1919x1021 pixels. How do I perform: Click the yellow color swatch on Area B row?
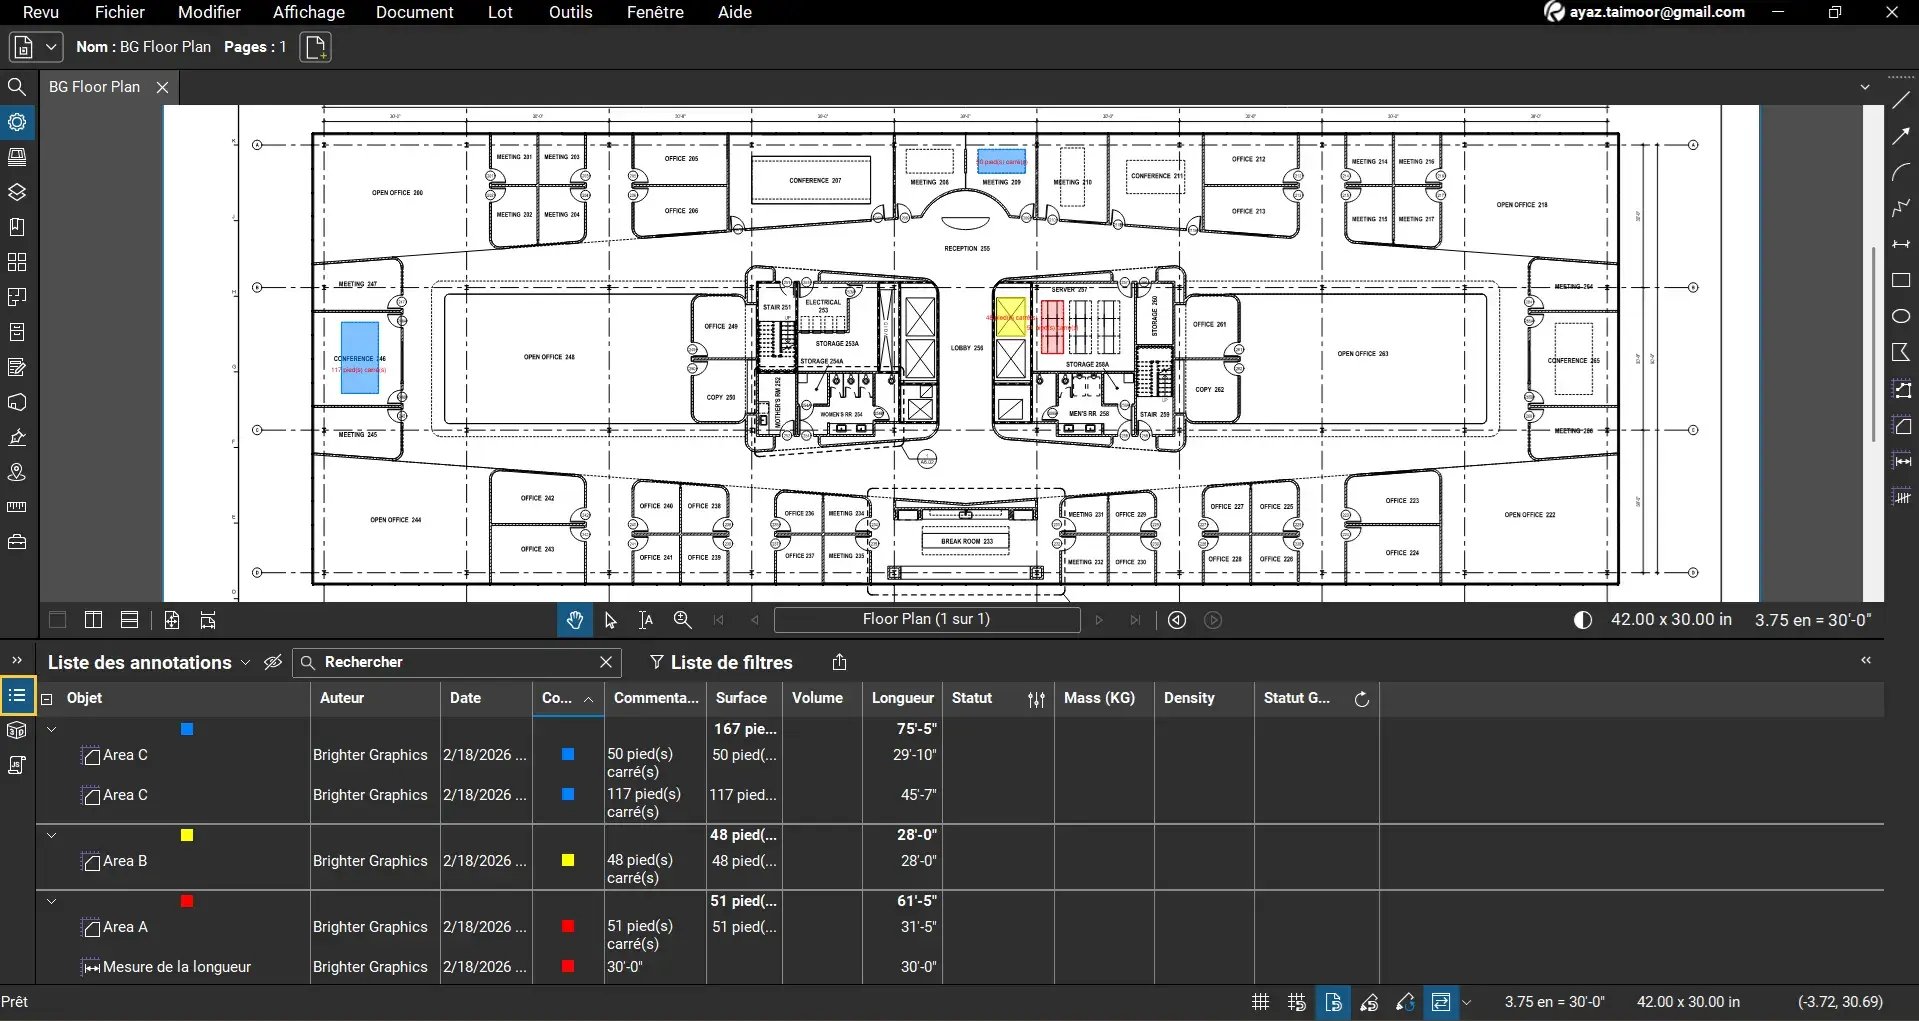coord(567,860)
